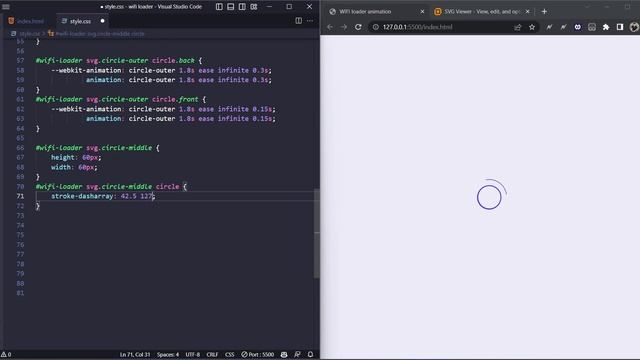Click the purple mask extension icon
This screenshot has width=640, height=360.
(578, 27)
